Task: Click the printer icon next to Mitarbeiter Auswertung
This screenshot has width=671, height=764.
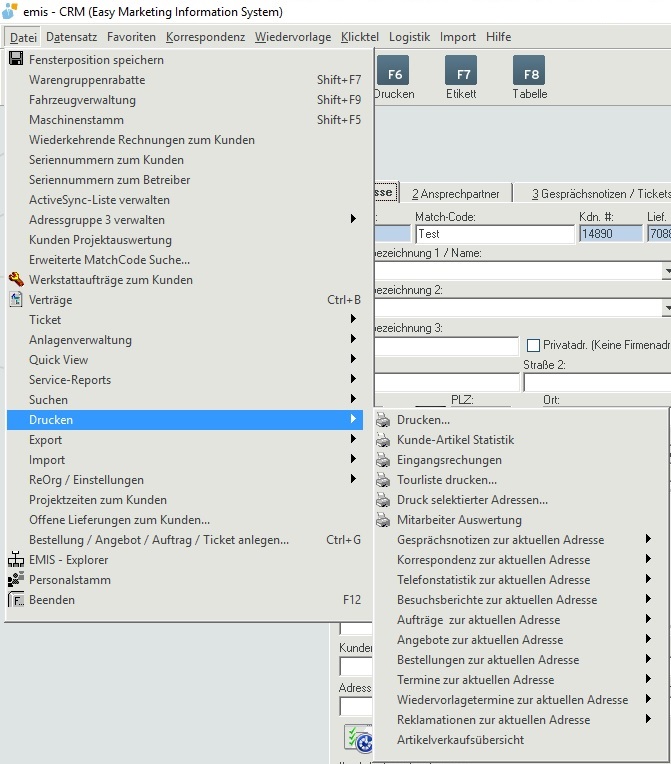Action: [383, 519]
